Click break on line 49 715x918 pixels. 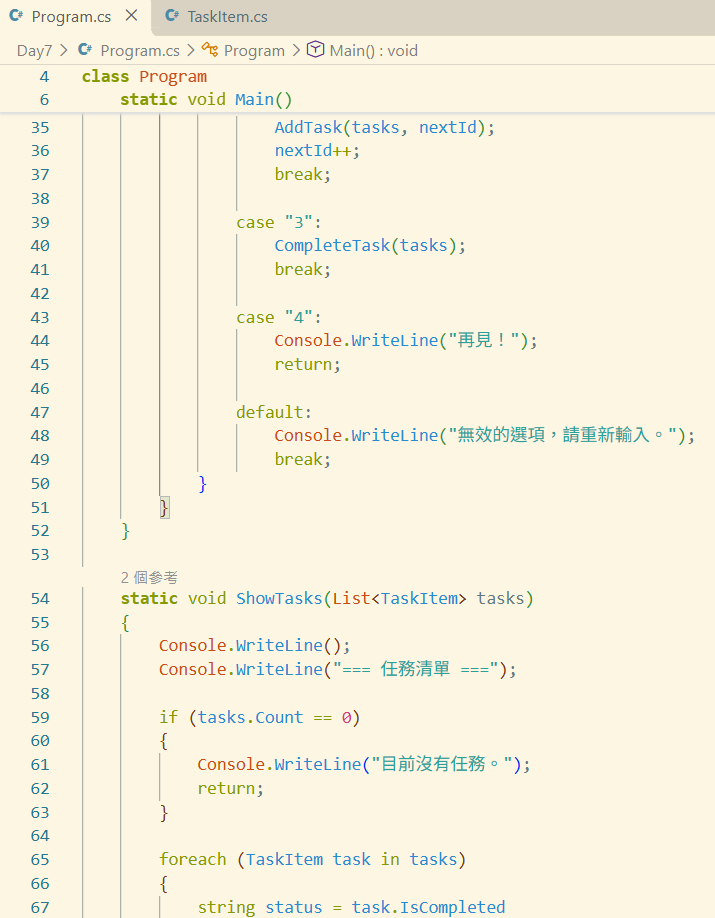(x=303, y=460)
